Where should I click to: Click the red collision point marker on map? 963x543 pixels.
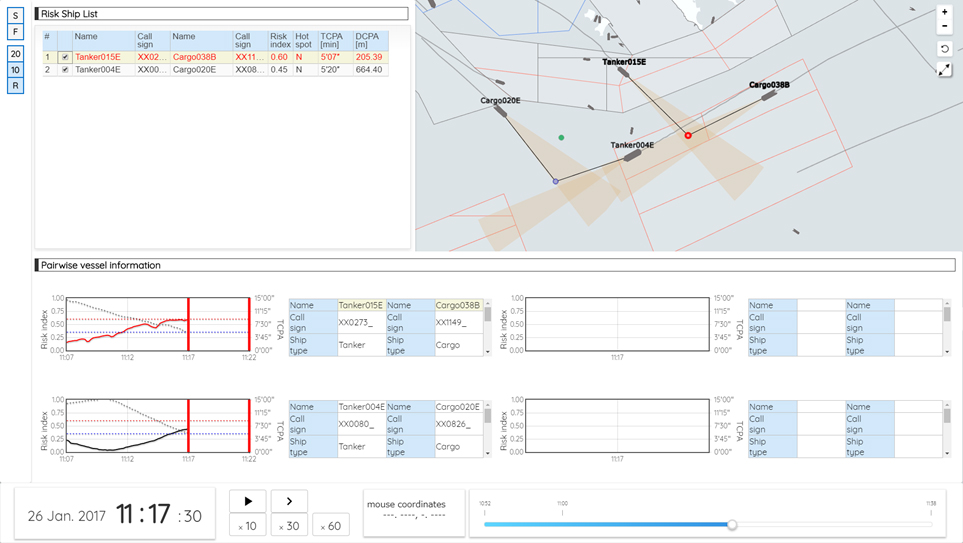tap(688, 135)
